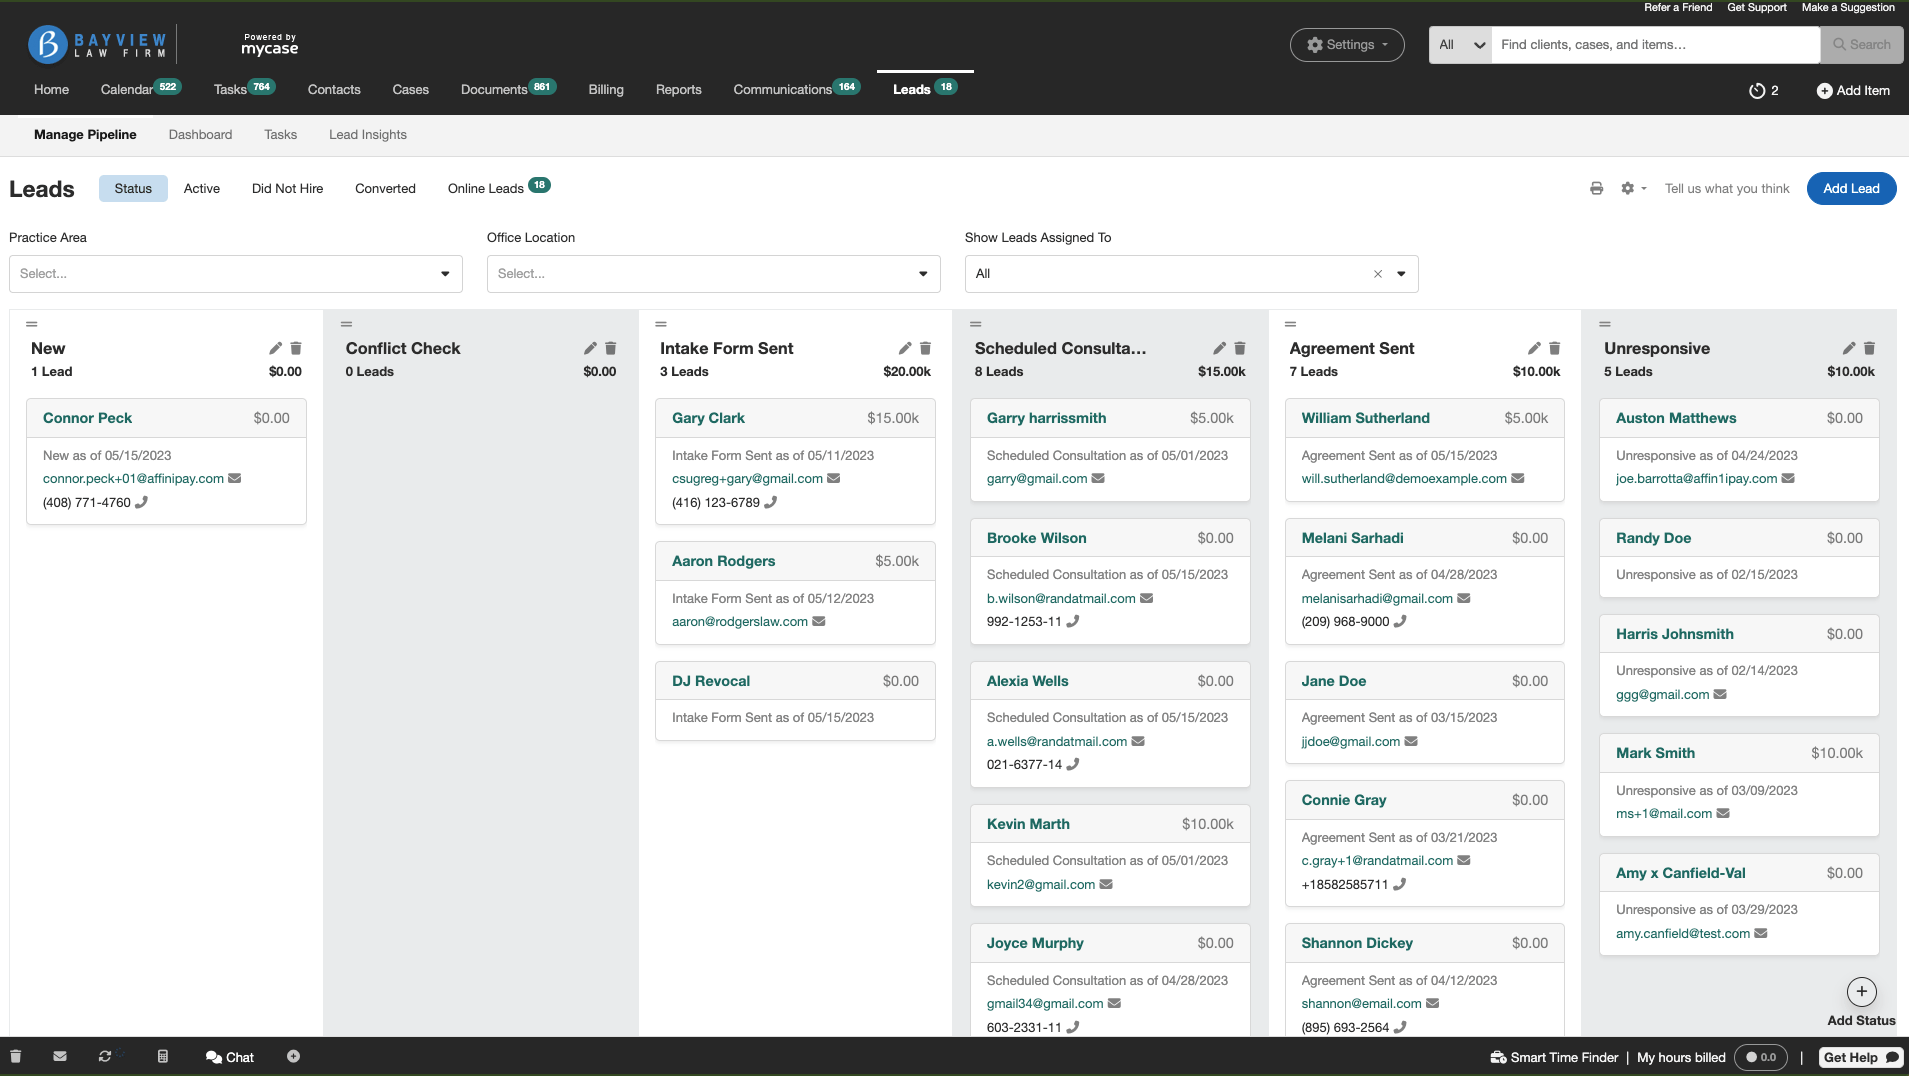Viewport: 1909px width, 1076px height.
Task: Open Gary Clark lead name link
Action: (708, 418)
